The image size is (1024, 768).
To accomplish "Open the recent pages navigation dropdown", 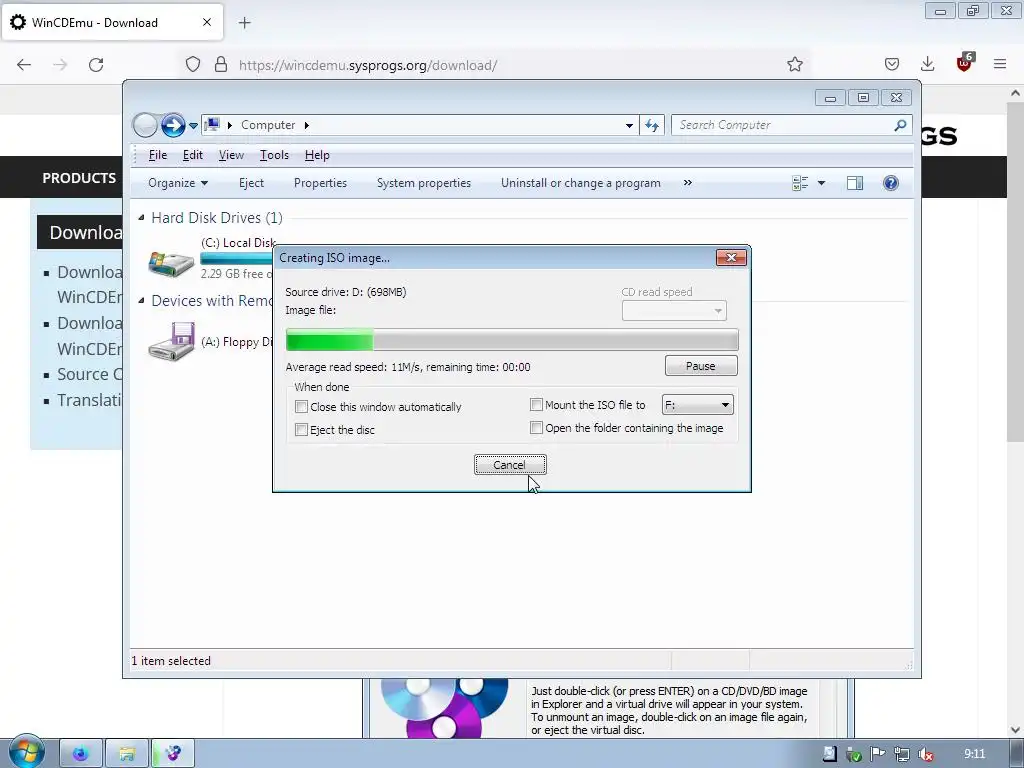I will coord(193,125).
